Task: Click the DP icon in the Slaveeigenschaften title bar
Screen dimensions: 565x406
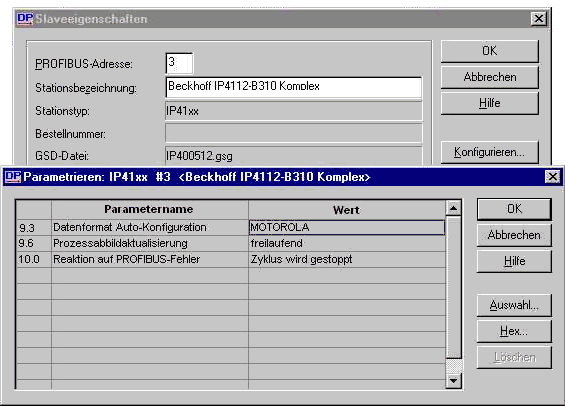Action: (25, 18)
